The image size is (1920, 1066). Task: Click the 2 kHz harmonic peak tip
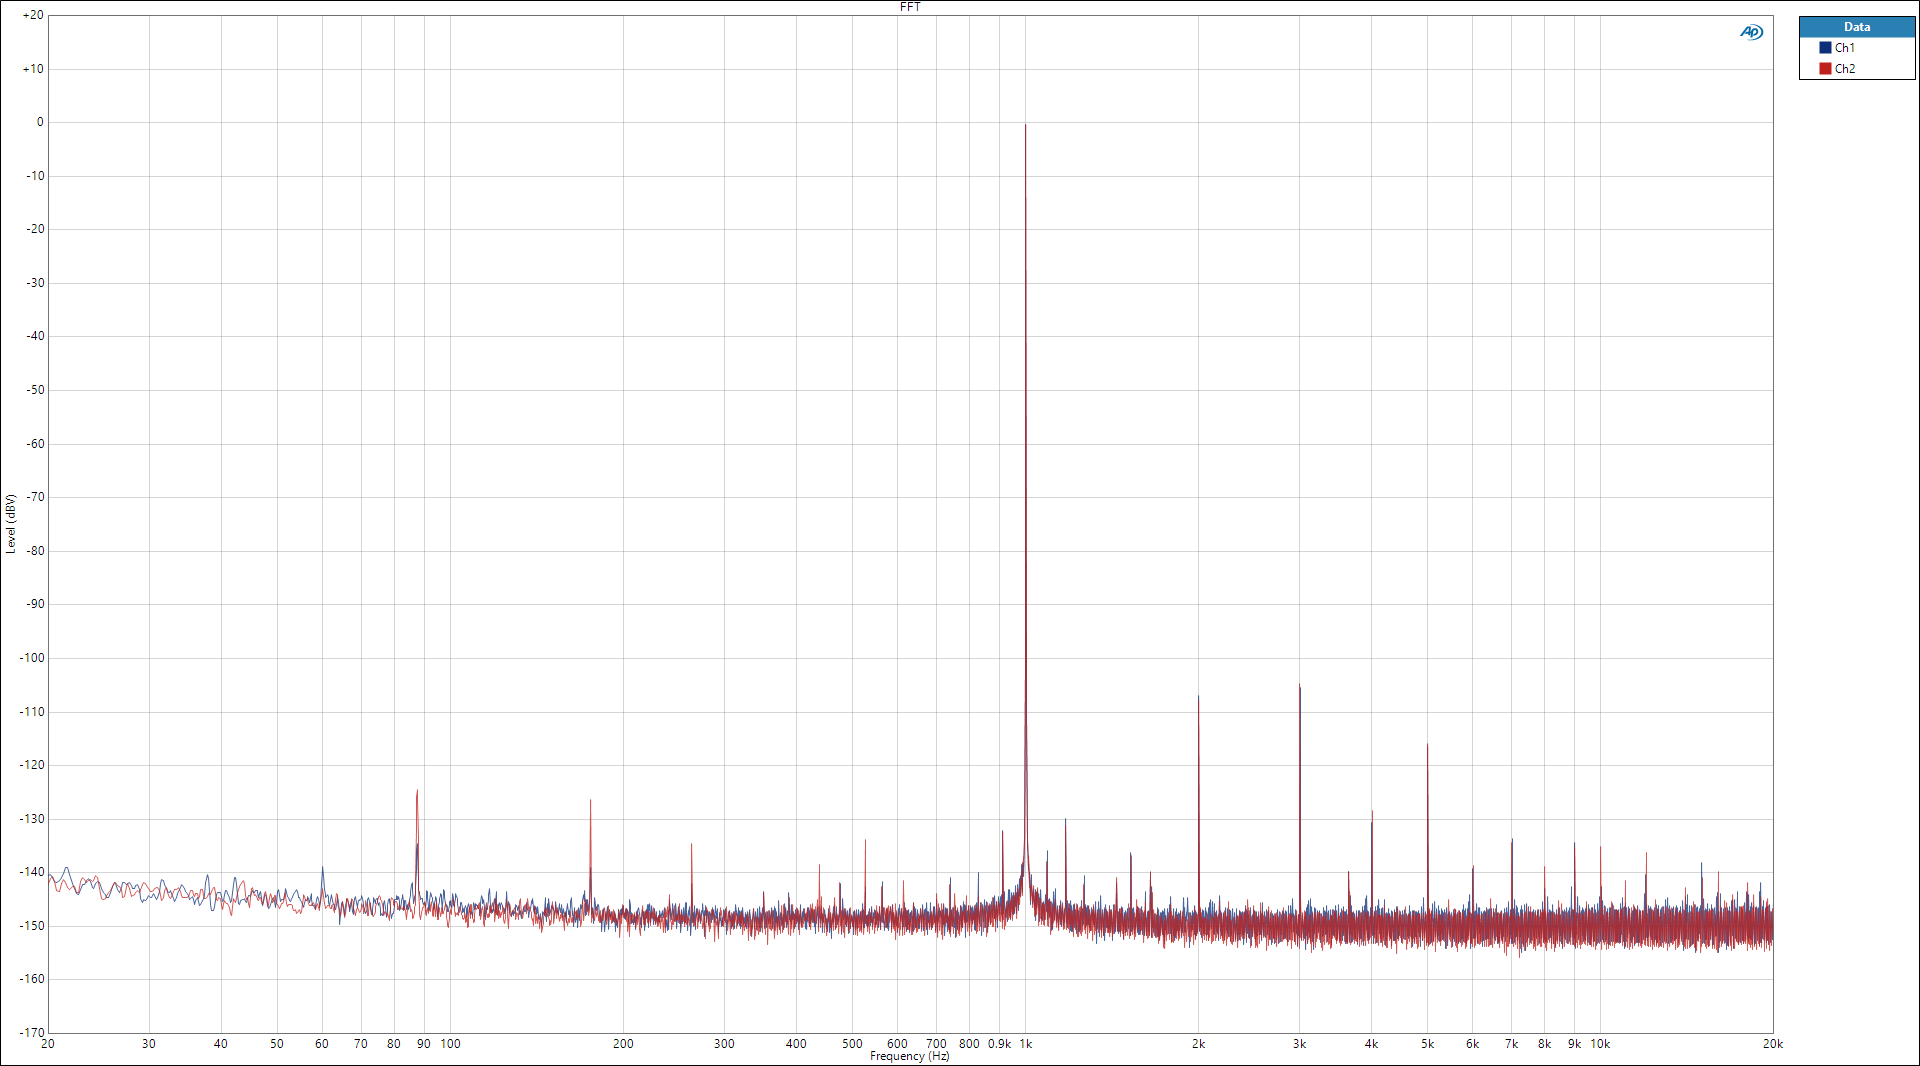(1198, 697)
